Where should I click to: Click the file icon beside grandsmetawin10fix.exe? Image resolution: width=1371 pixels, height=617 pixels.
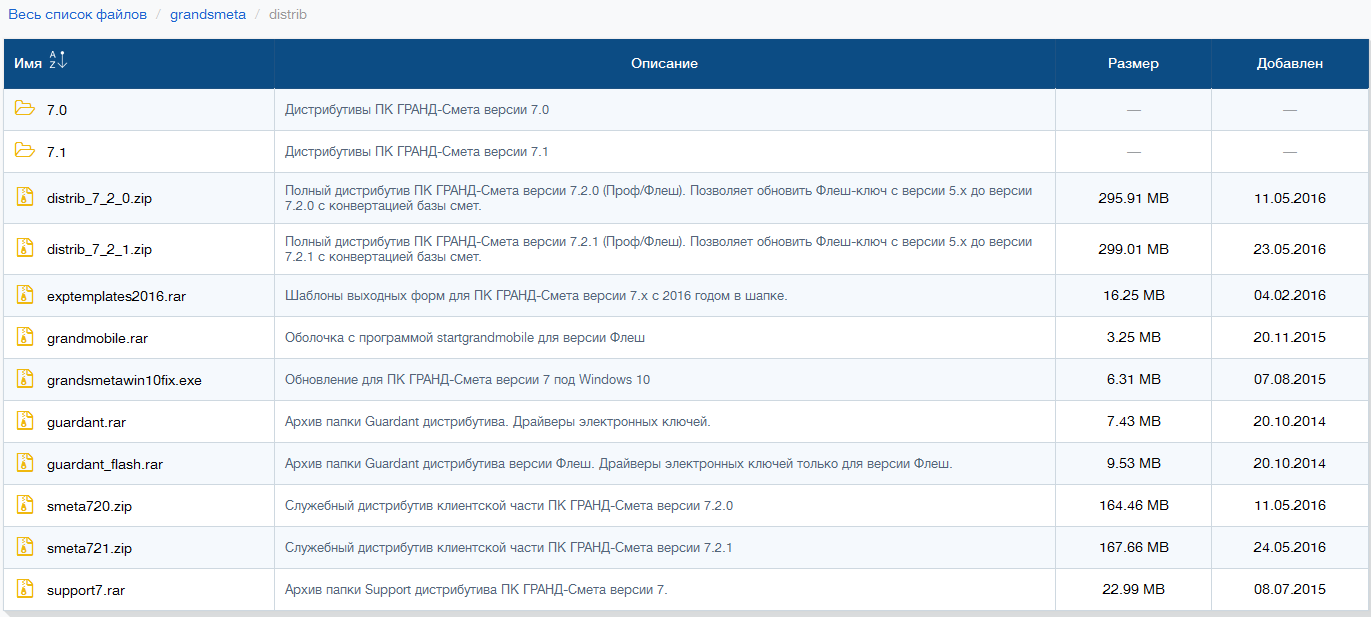[x=25, y=379]
